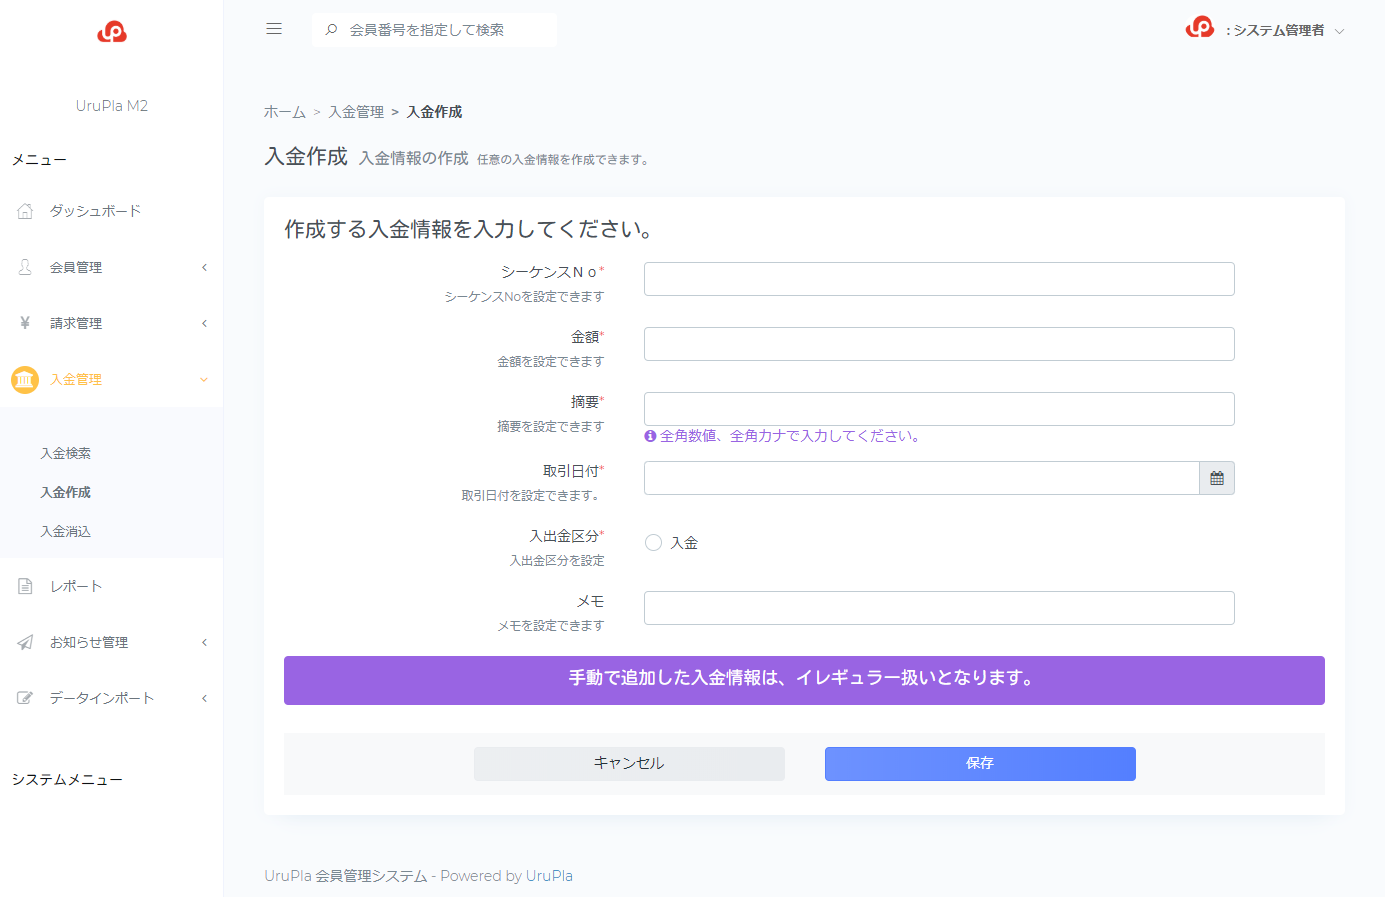The height and width of the screenshot is (897, 1385).
Task: Expand the 請求管理 submenu chevron
Action: pyautogui.click(x=204, y=323)
